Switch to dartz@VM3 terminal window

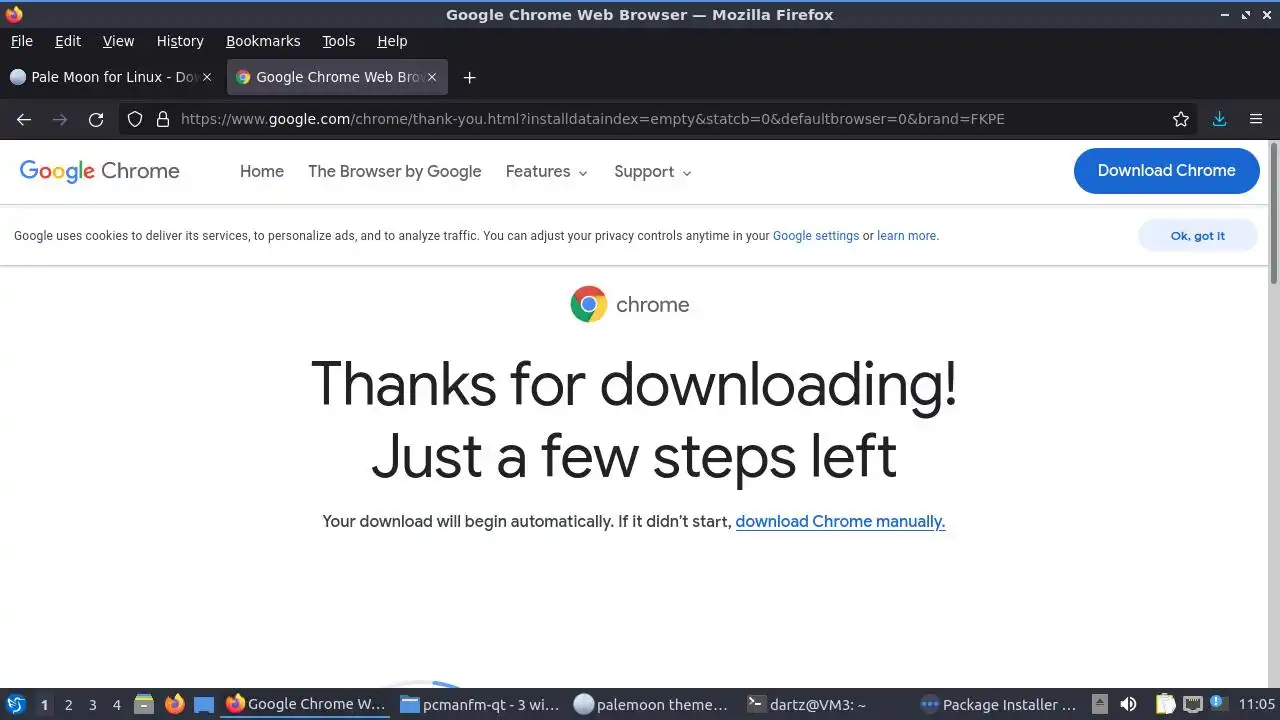pos(826,705)
